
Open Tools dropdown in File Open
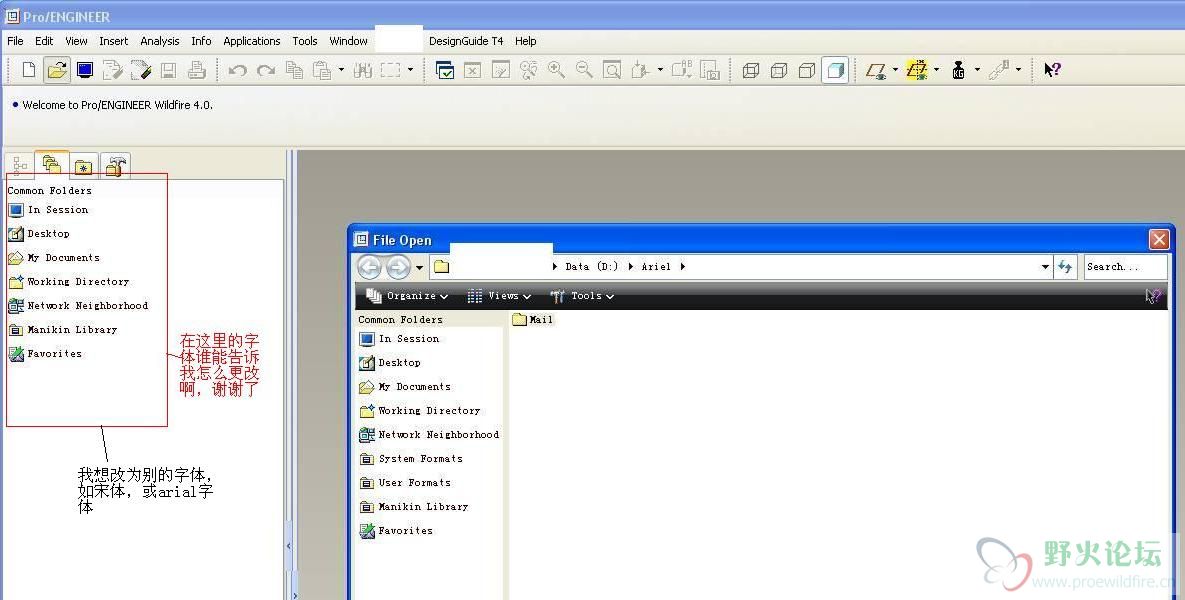582,296
